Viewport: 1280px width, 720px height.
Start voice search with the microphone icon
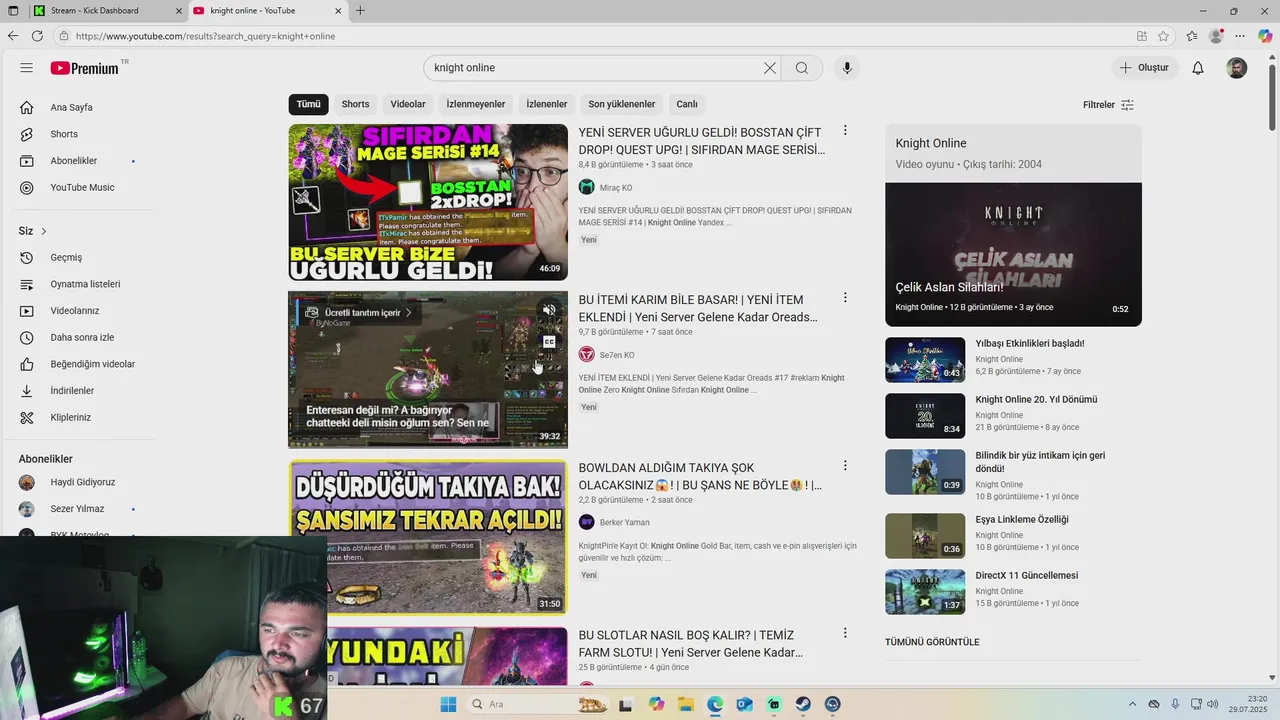pyautogui.click(x=847, y=68)
